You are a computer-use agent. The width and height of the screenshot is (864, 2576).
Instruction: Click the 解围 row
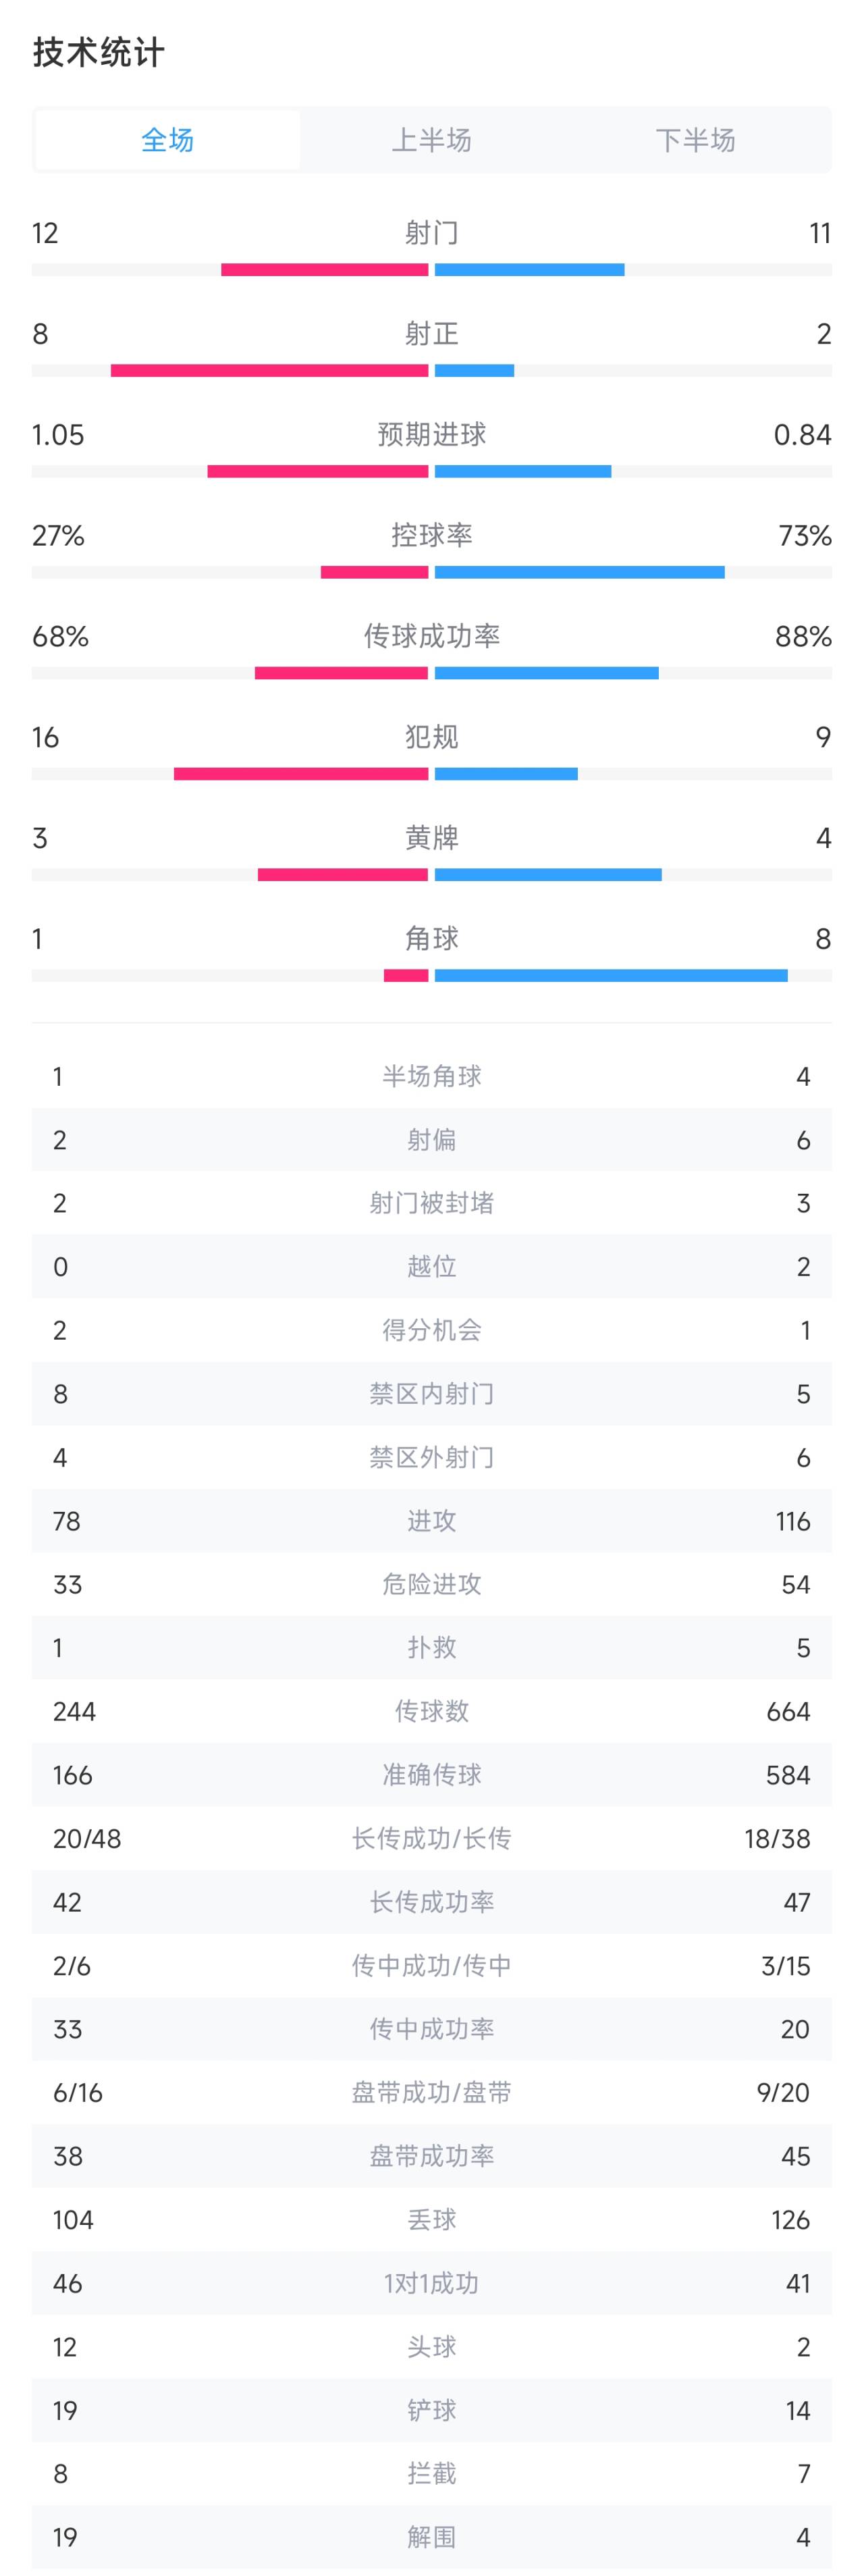pos(432,2537)
